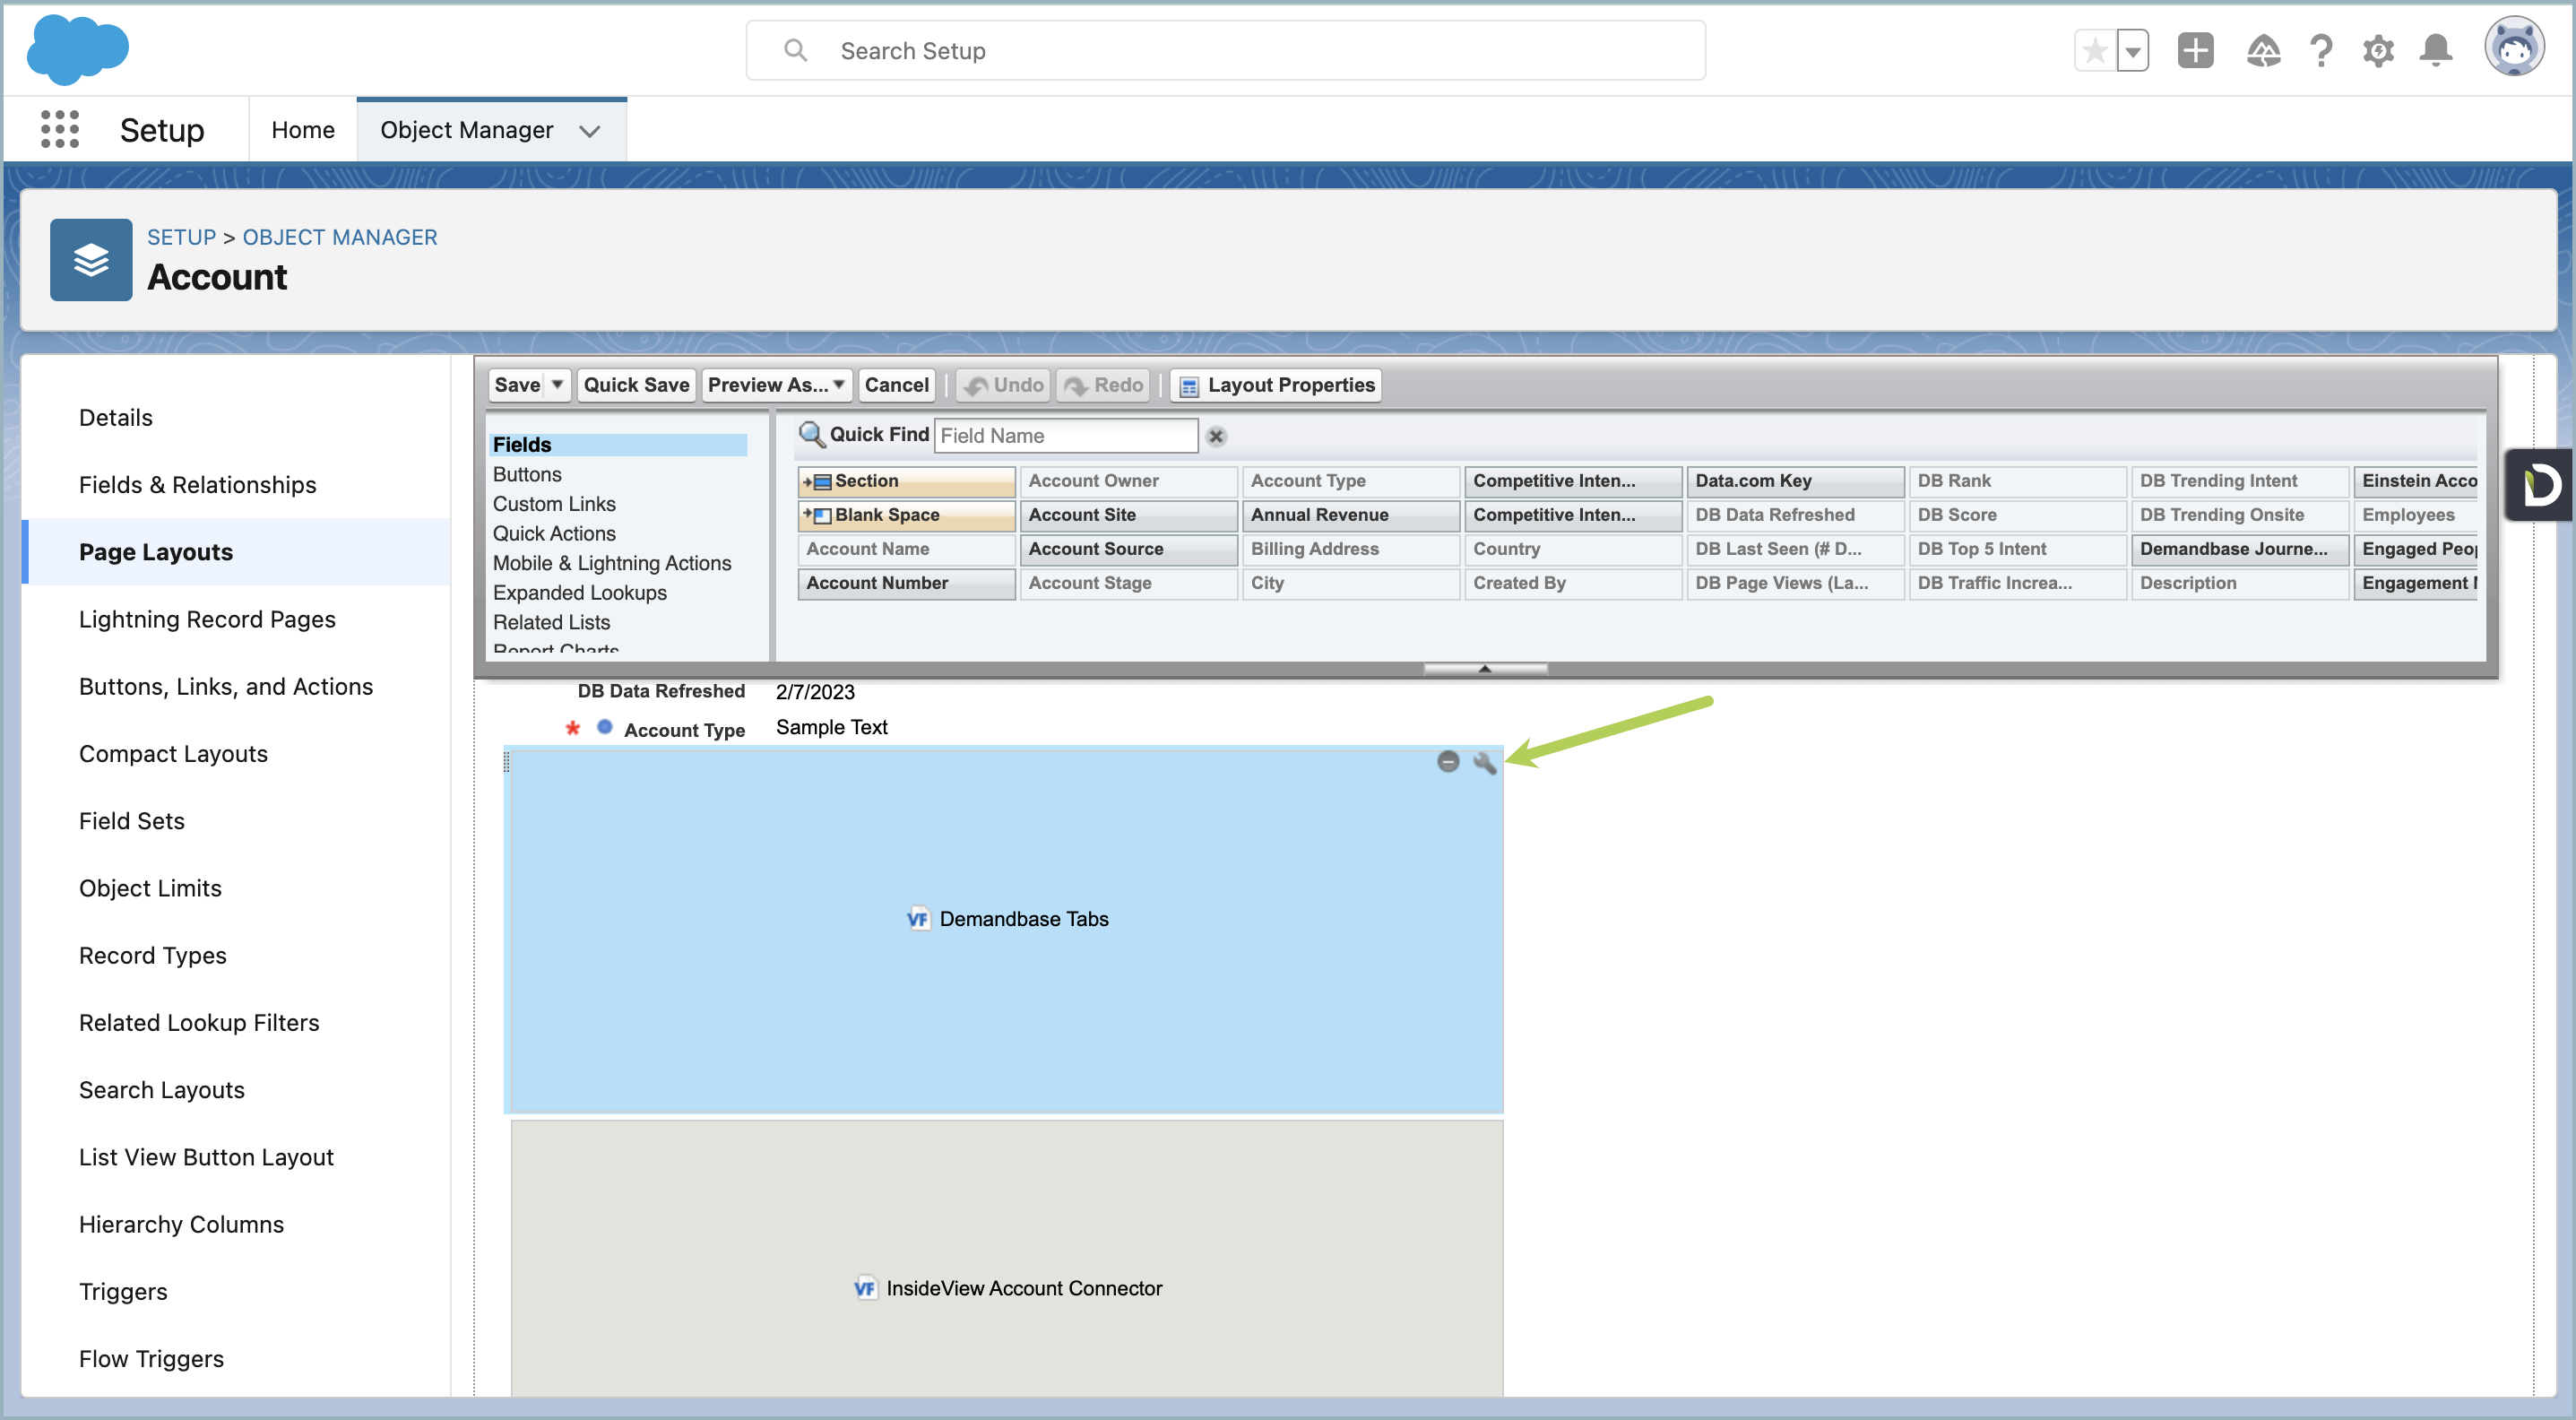The width and height of the screenshot is (2576, 1420).
Task: Open the favorites list dropdown arrow
Action: click(2132, 51)
